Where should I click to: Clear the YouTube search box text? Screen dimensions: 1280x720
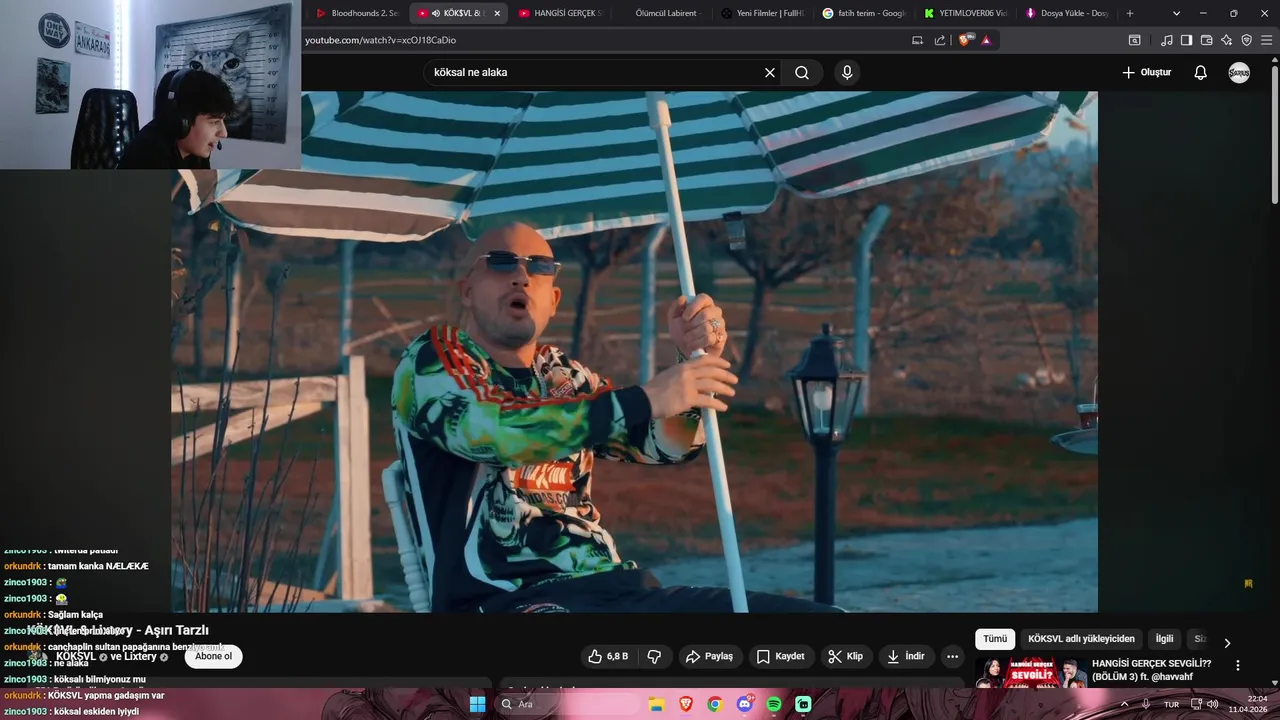770,72
